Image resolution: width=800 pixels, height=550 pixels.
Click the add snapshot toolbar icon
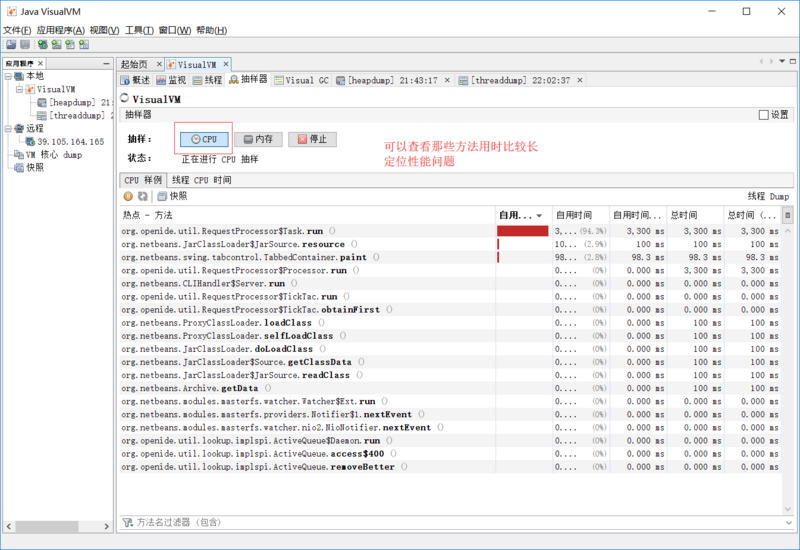tap(84, 44)
